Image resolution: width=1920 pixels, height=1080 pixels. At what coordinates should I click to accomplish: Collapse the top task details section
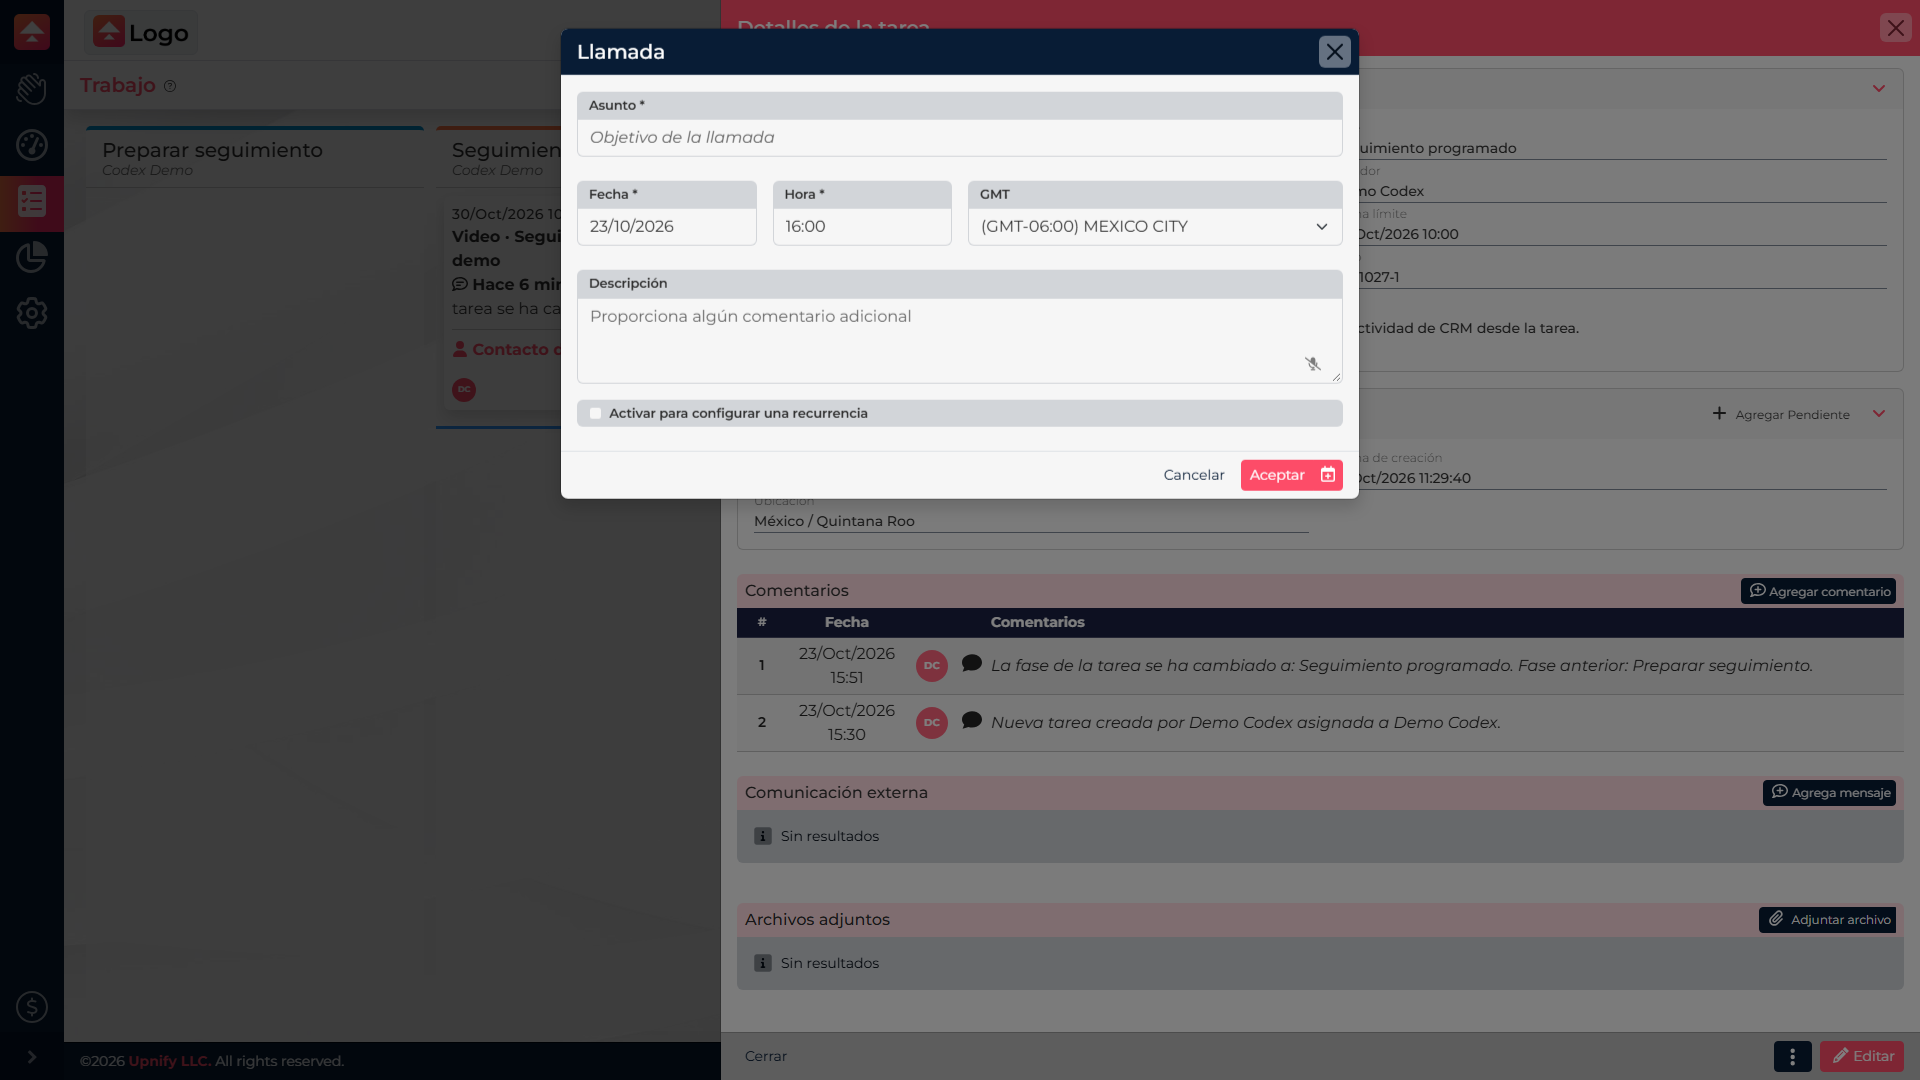[1879, 89]
